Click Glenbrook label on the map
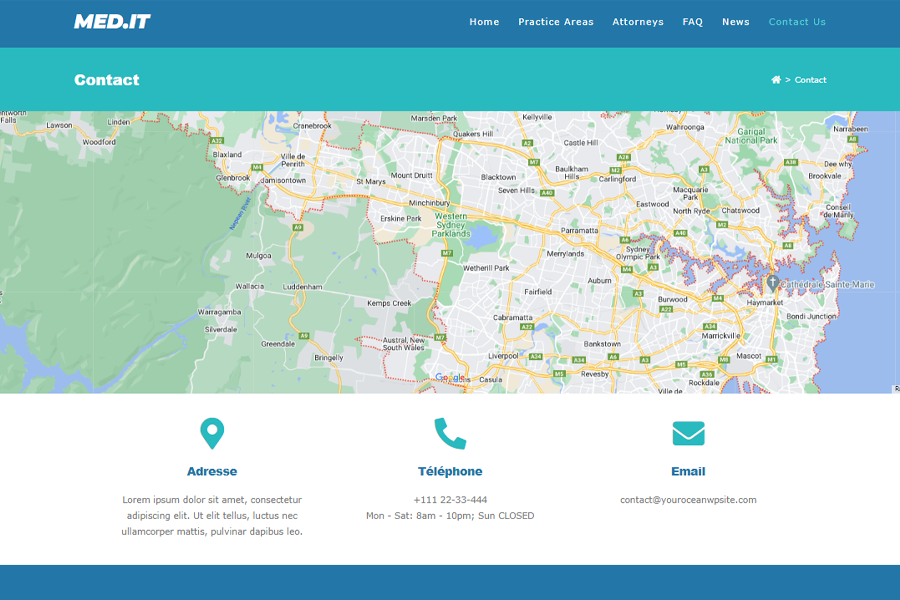Screen dimensions: 900x600 pos(232,178)
